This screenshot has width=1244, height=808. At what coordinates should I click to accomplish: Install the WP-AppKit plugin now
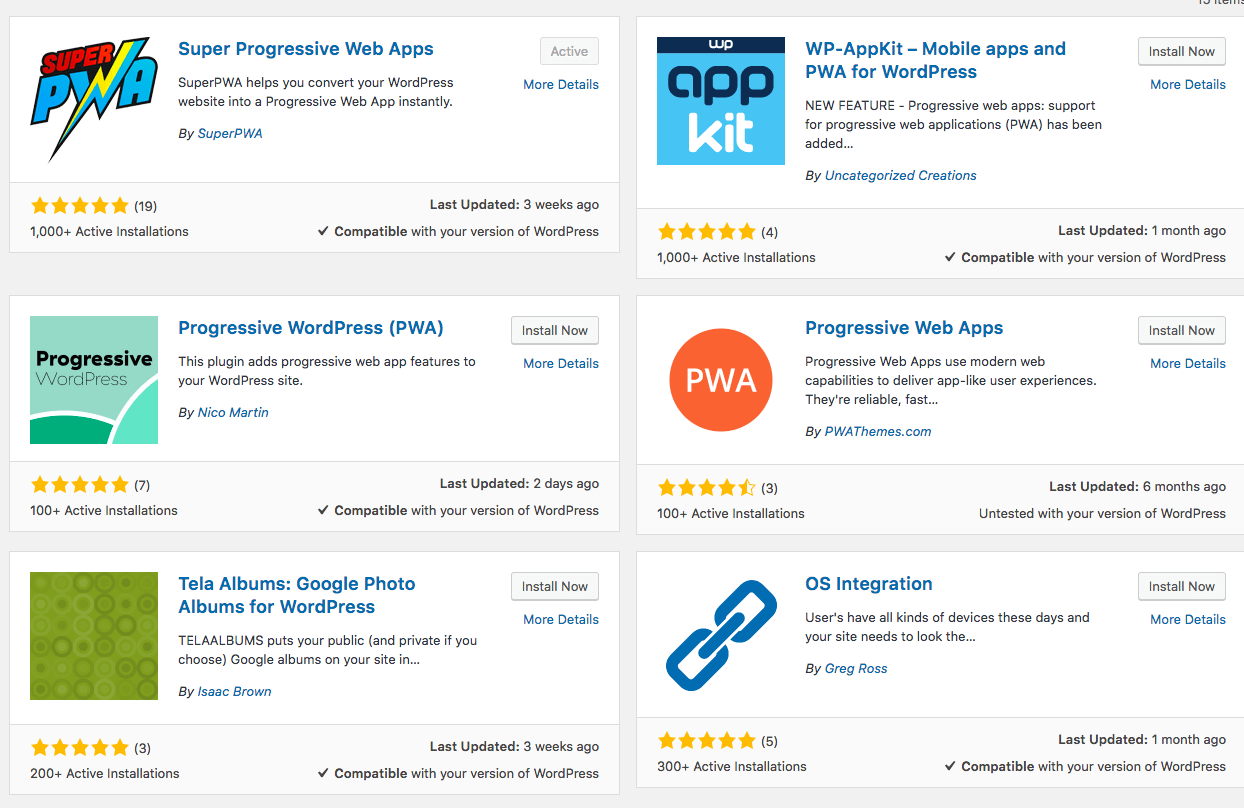[x=1181, y=52]
